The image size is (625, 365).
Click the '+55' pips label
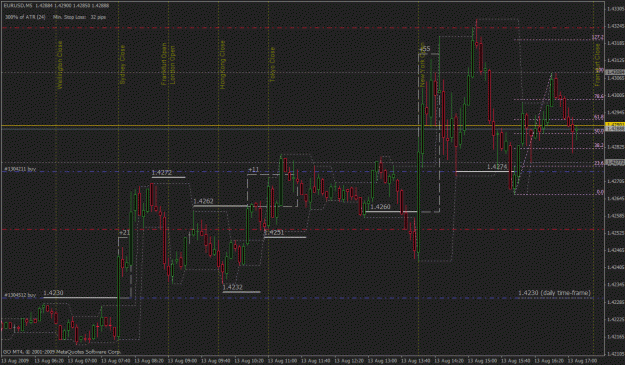tap(425, 49)
